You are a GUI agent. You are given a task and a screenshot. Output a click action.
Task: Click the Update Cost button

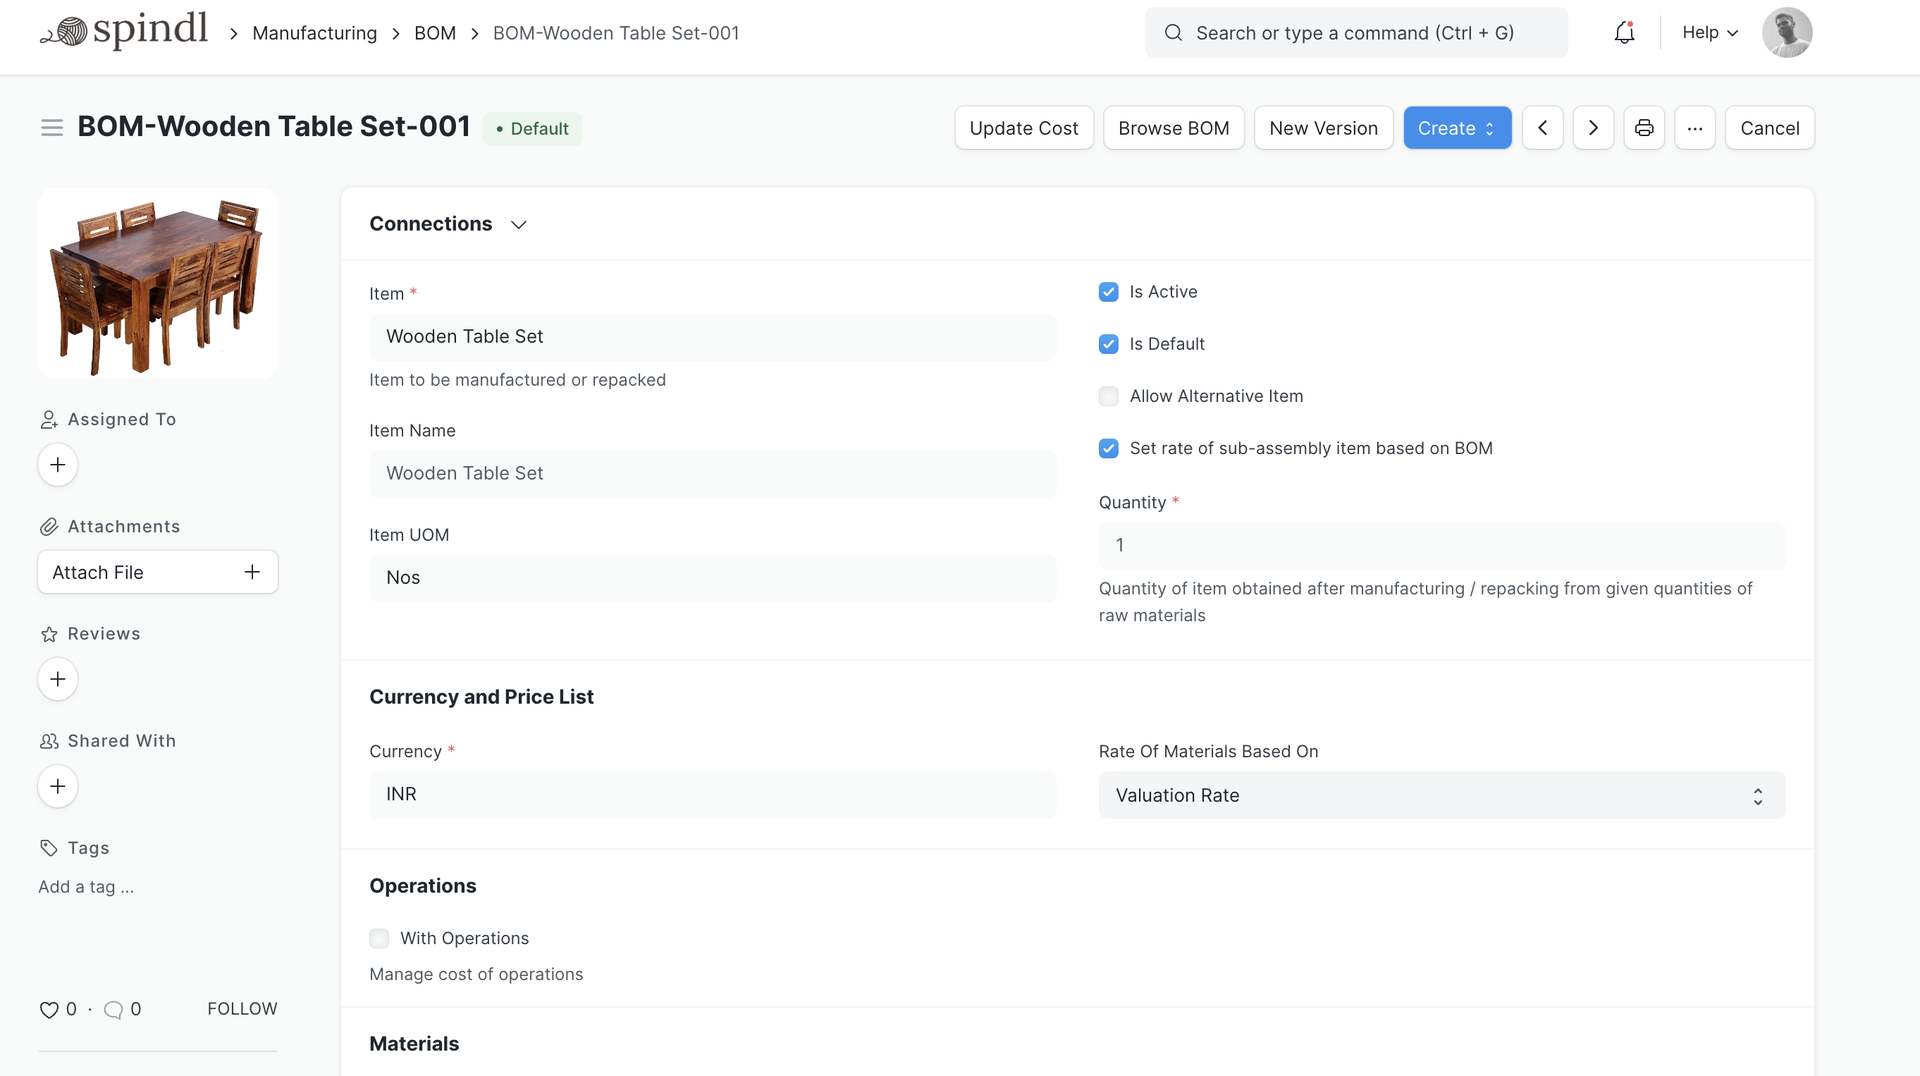[1023, 128]
